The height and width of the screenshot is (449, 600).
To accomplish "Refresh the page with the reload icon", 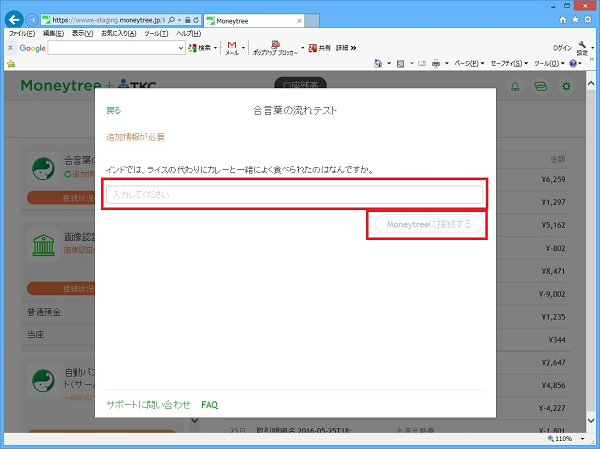I will pos(196,20).
